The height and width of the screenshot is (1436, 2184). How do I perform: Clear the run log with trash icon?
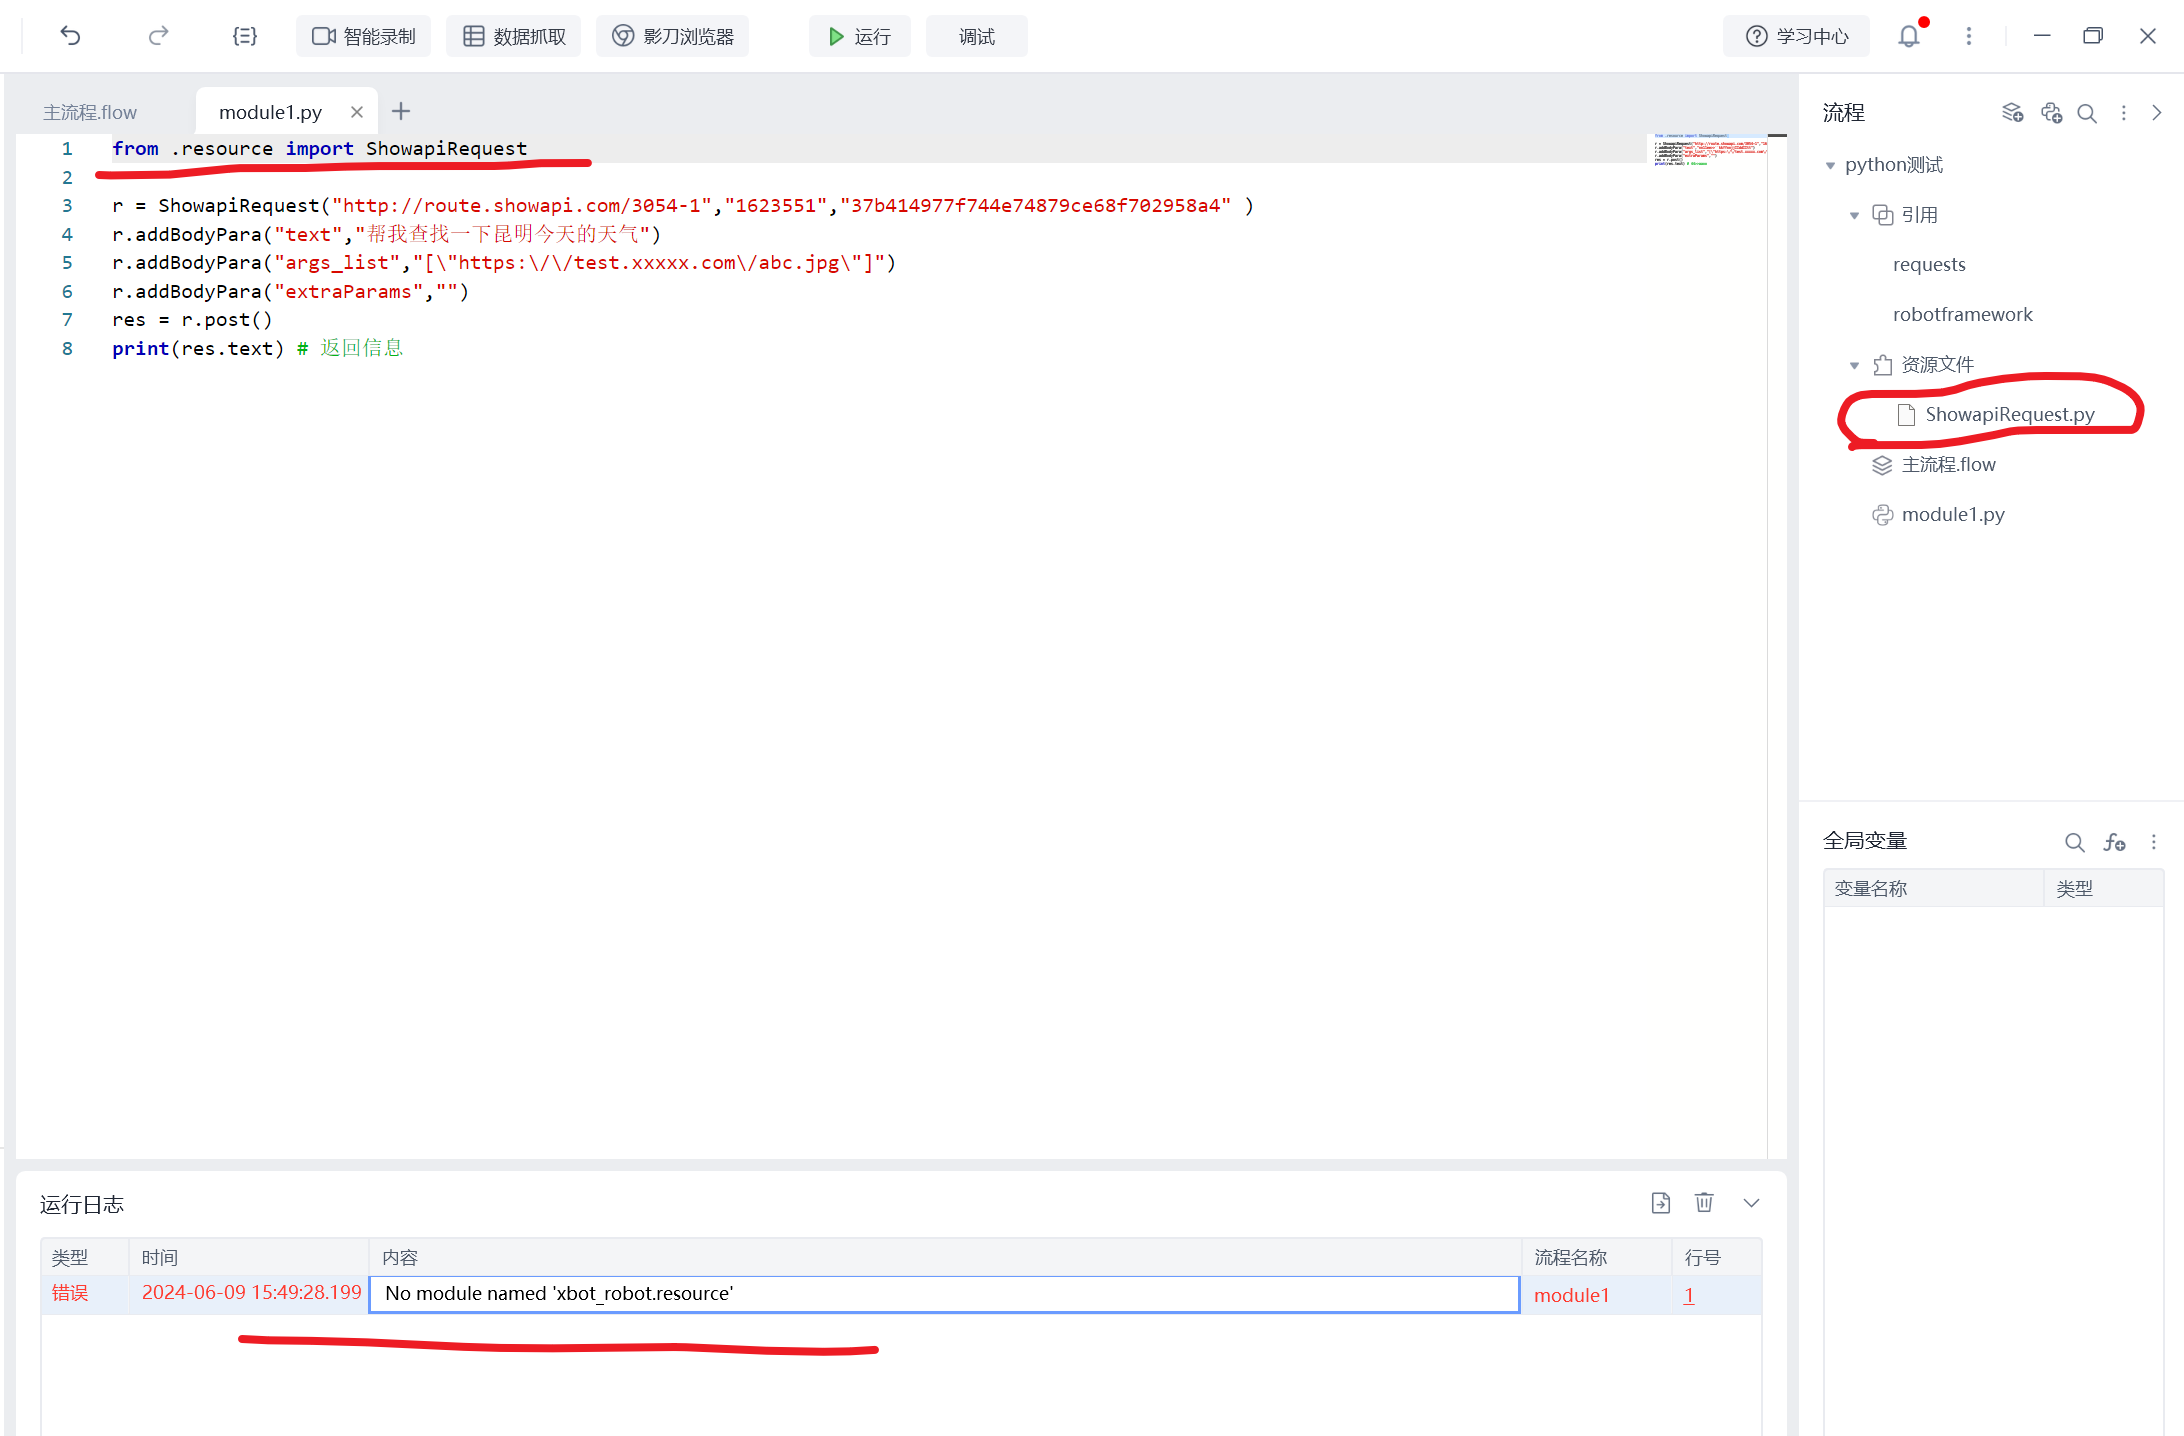pyautogui.click(x=1704, y=1203)
